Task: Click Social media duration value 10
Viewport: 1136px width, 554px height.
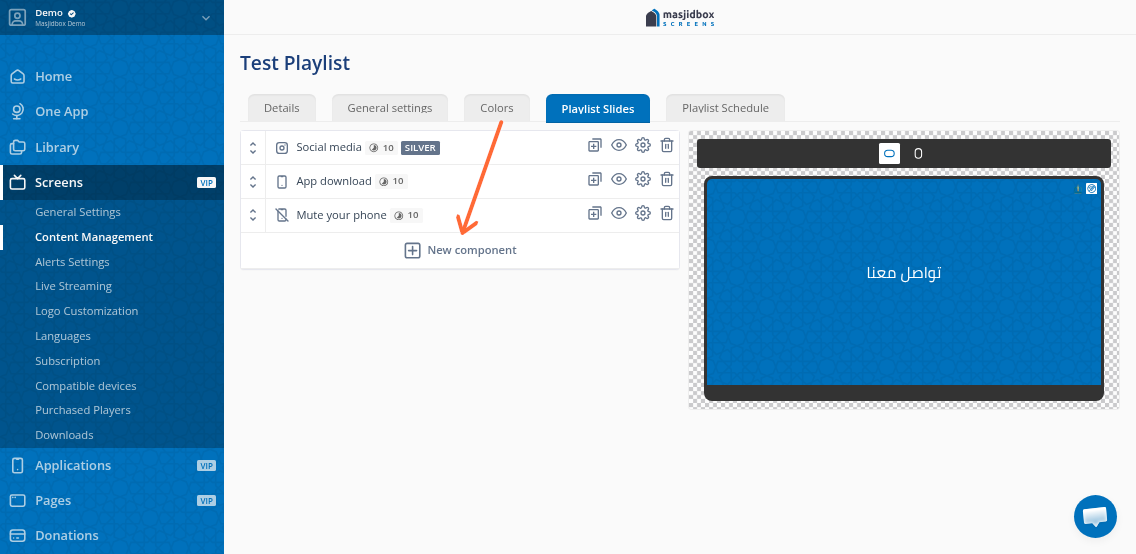Action: click(x=388, y=148)
